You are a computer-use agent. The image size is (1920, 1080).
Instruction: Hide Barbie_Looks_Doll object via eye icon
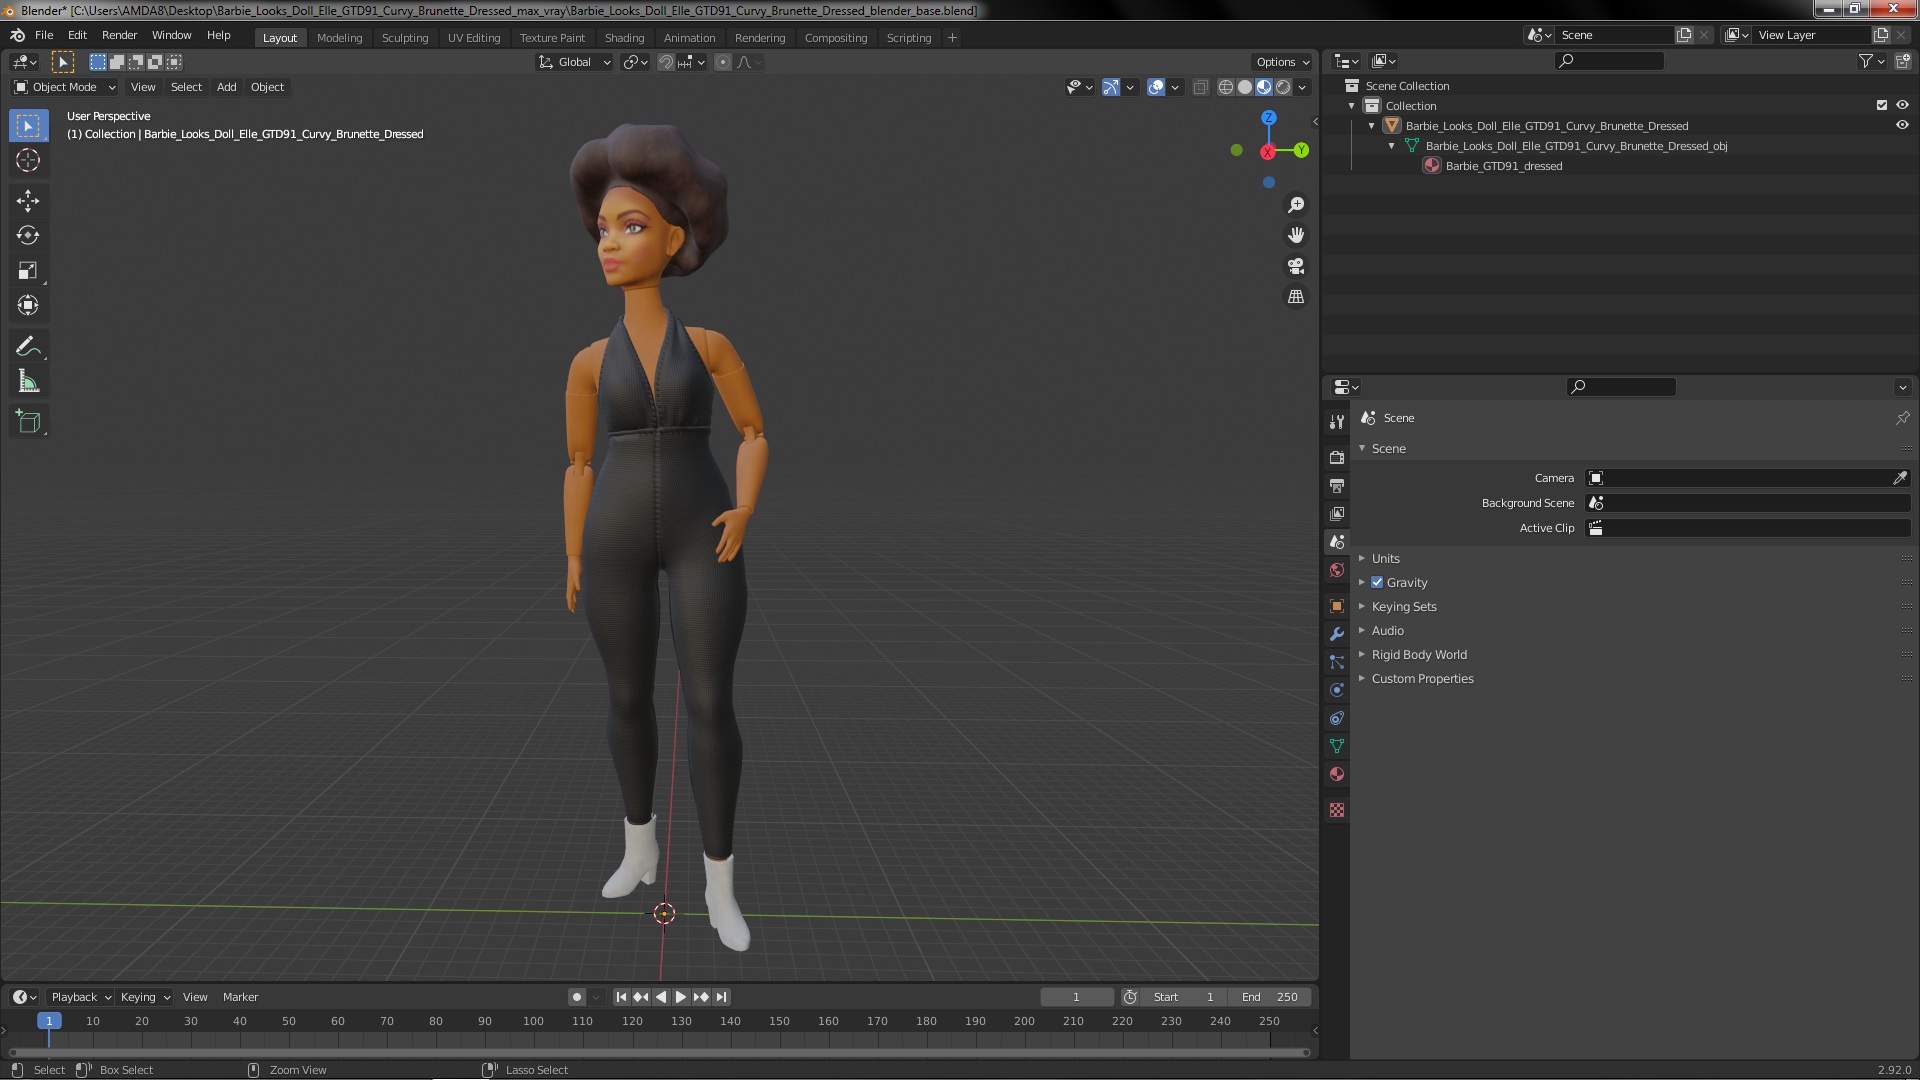click(x=1902, y=125)
